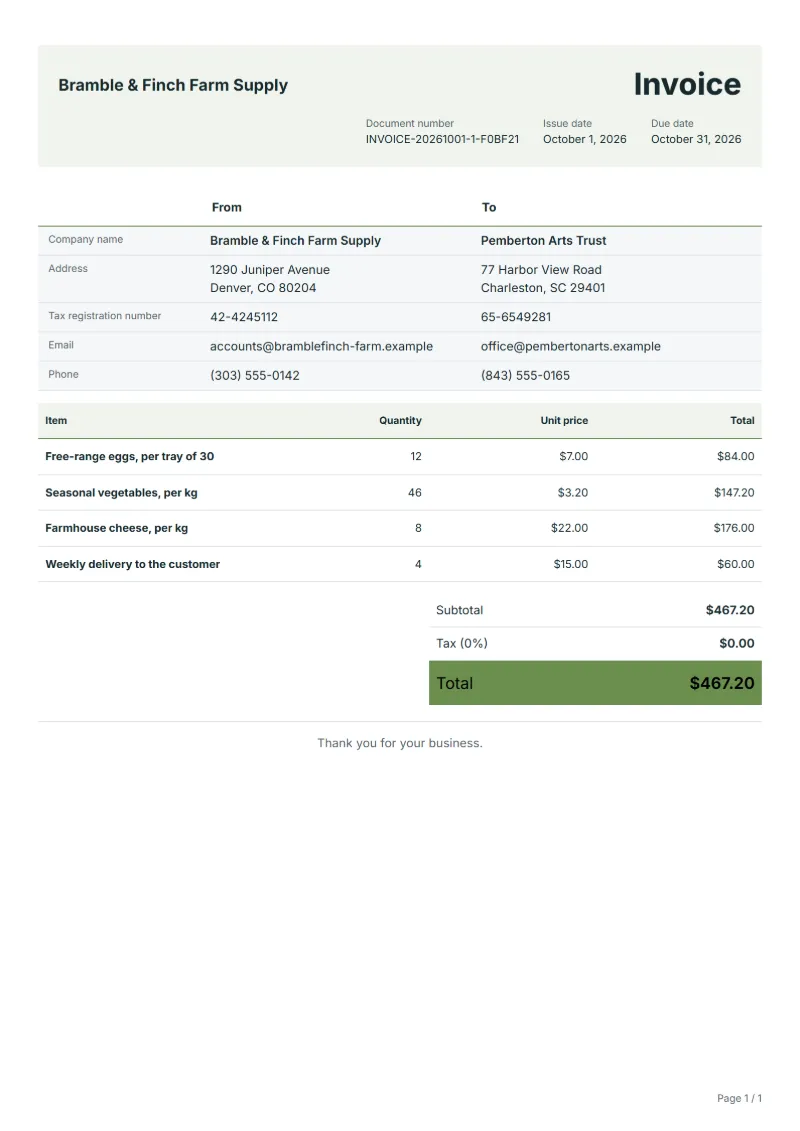Click quantity 8 for farmhouse cheese
This screenshot has width=800, height=1131.
[x=418, y=528]
